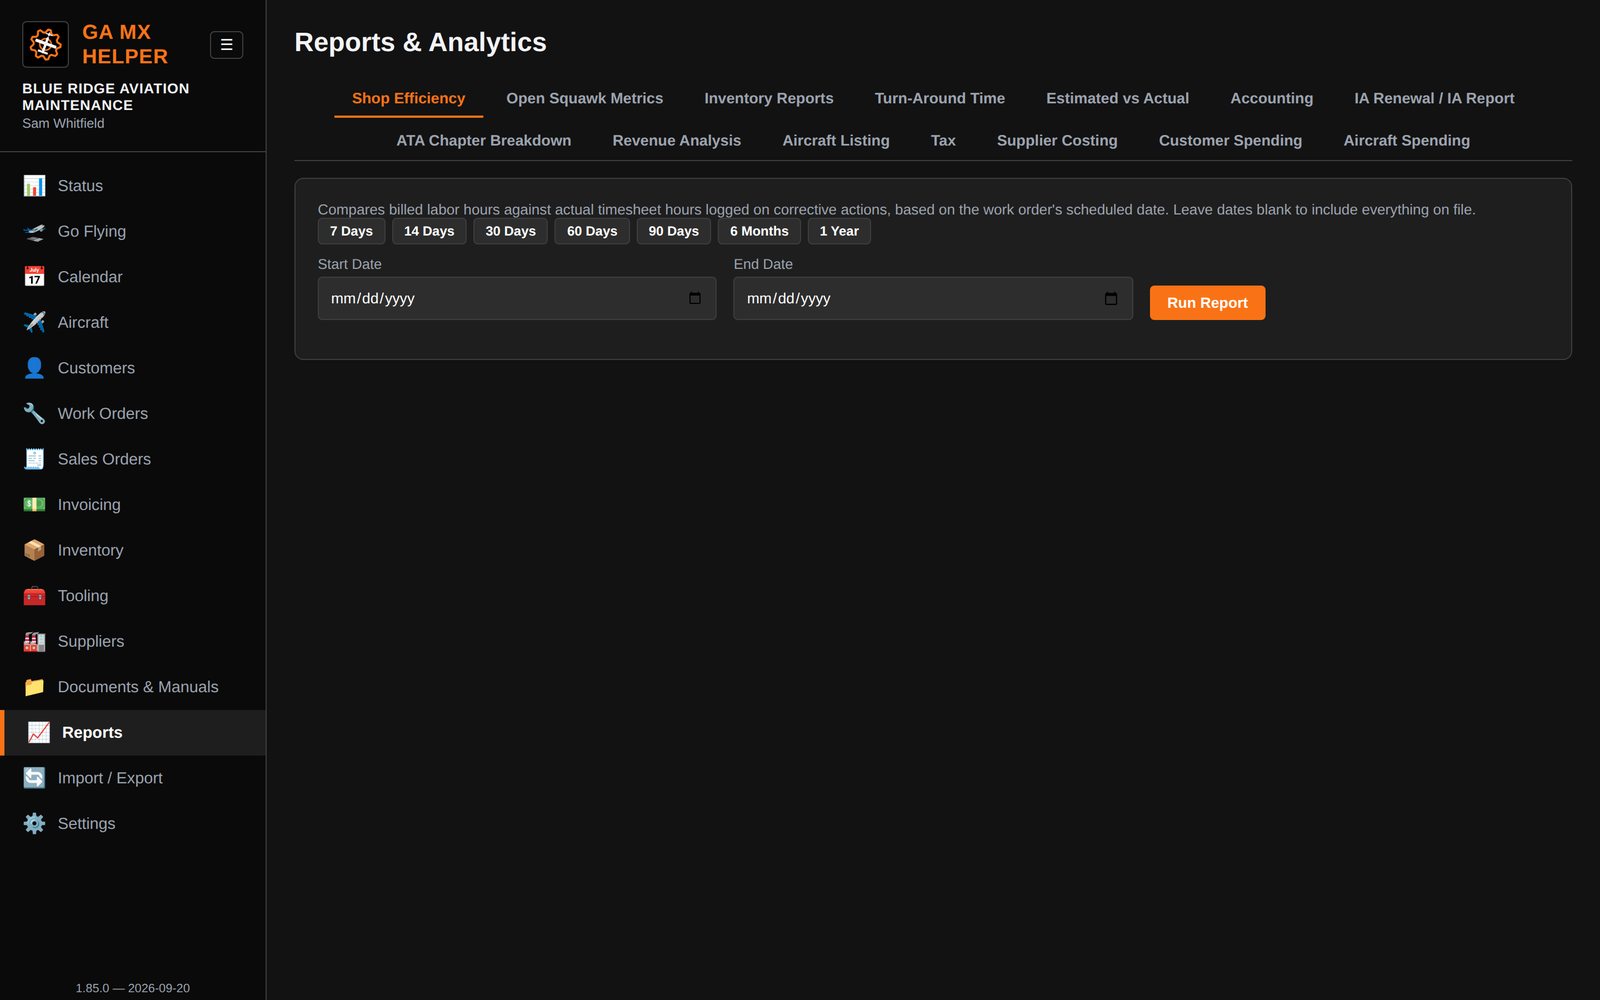This screenshot has width=1600, height=1000.
Task: Pick the 90 Days range preset
Action: (x=673, y=231)
